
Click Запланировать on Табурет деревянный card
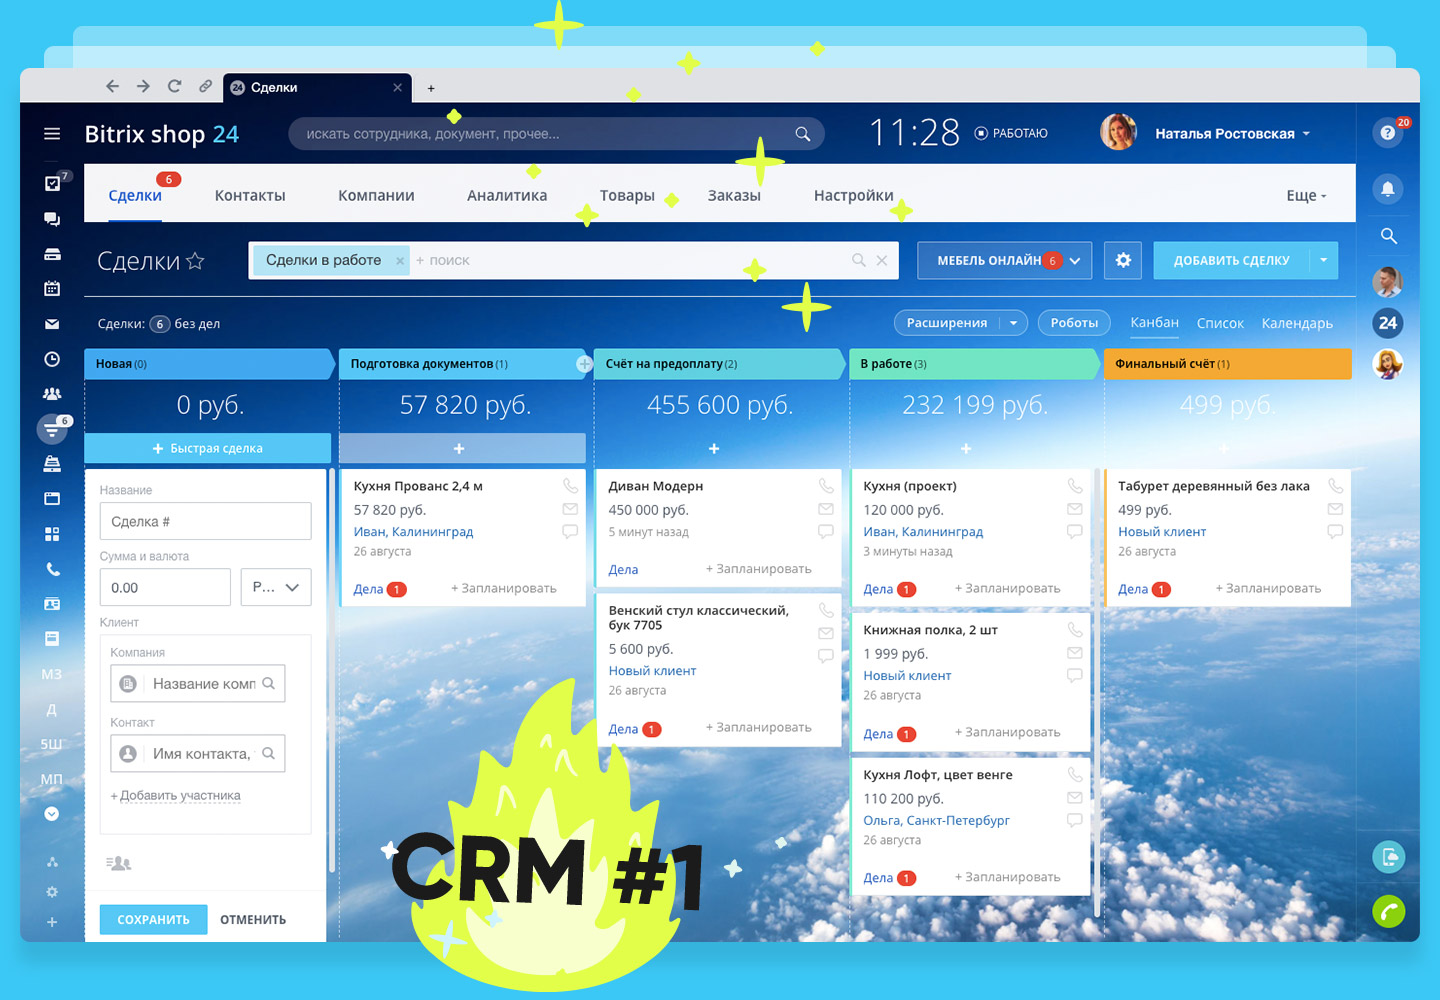pyautogui.click(x=1268, y=589)
